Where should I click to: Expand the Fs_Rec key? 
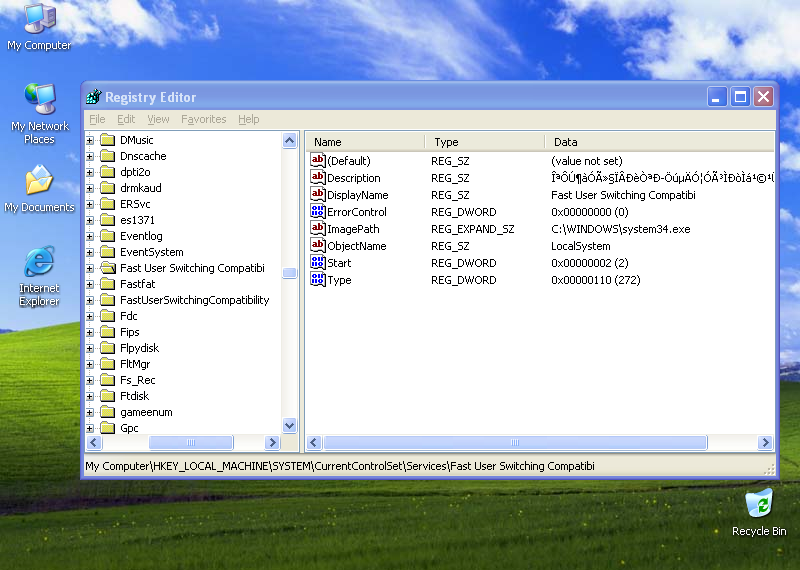coord(90,380)
